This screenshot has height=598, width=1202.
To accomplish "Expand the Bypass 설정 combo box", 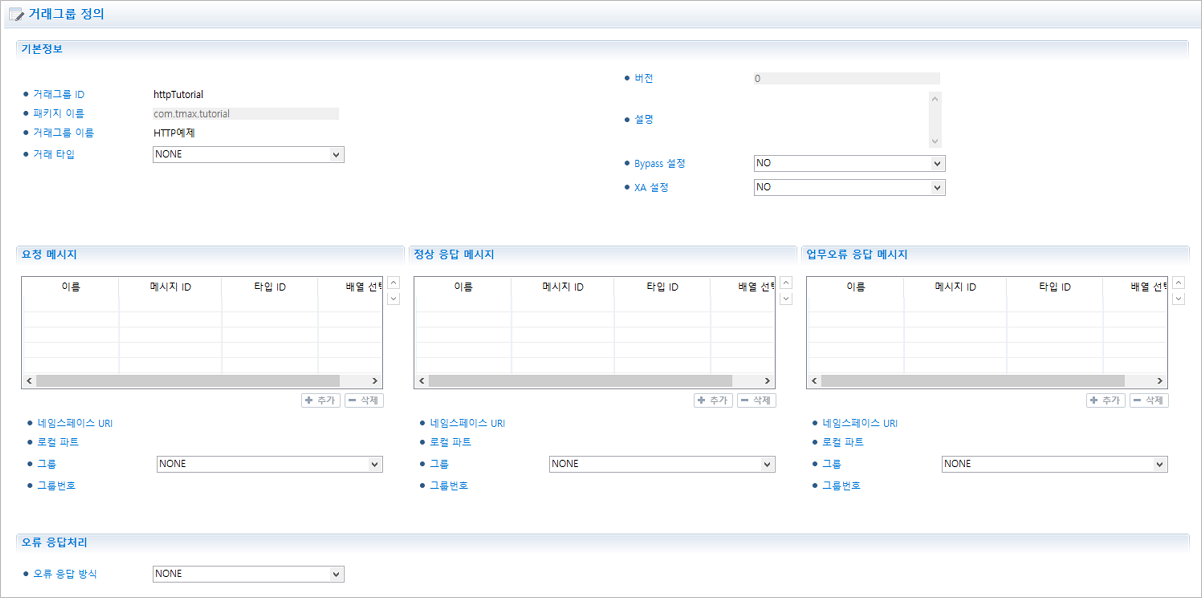I will coord(848,163).
